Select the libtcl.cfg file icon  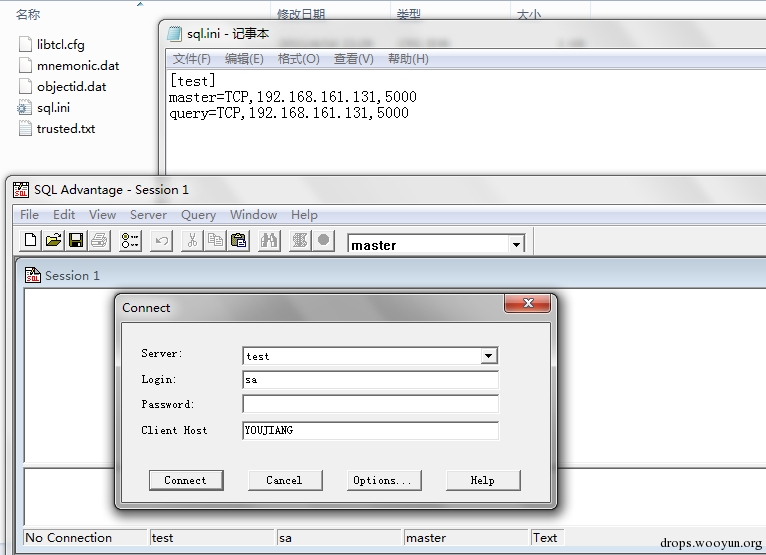pyautogui.click(x=25, y=44)
